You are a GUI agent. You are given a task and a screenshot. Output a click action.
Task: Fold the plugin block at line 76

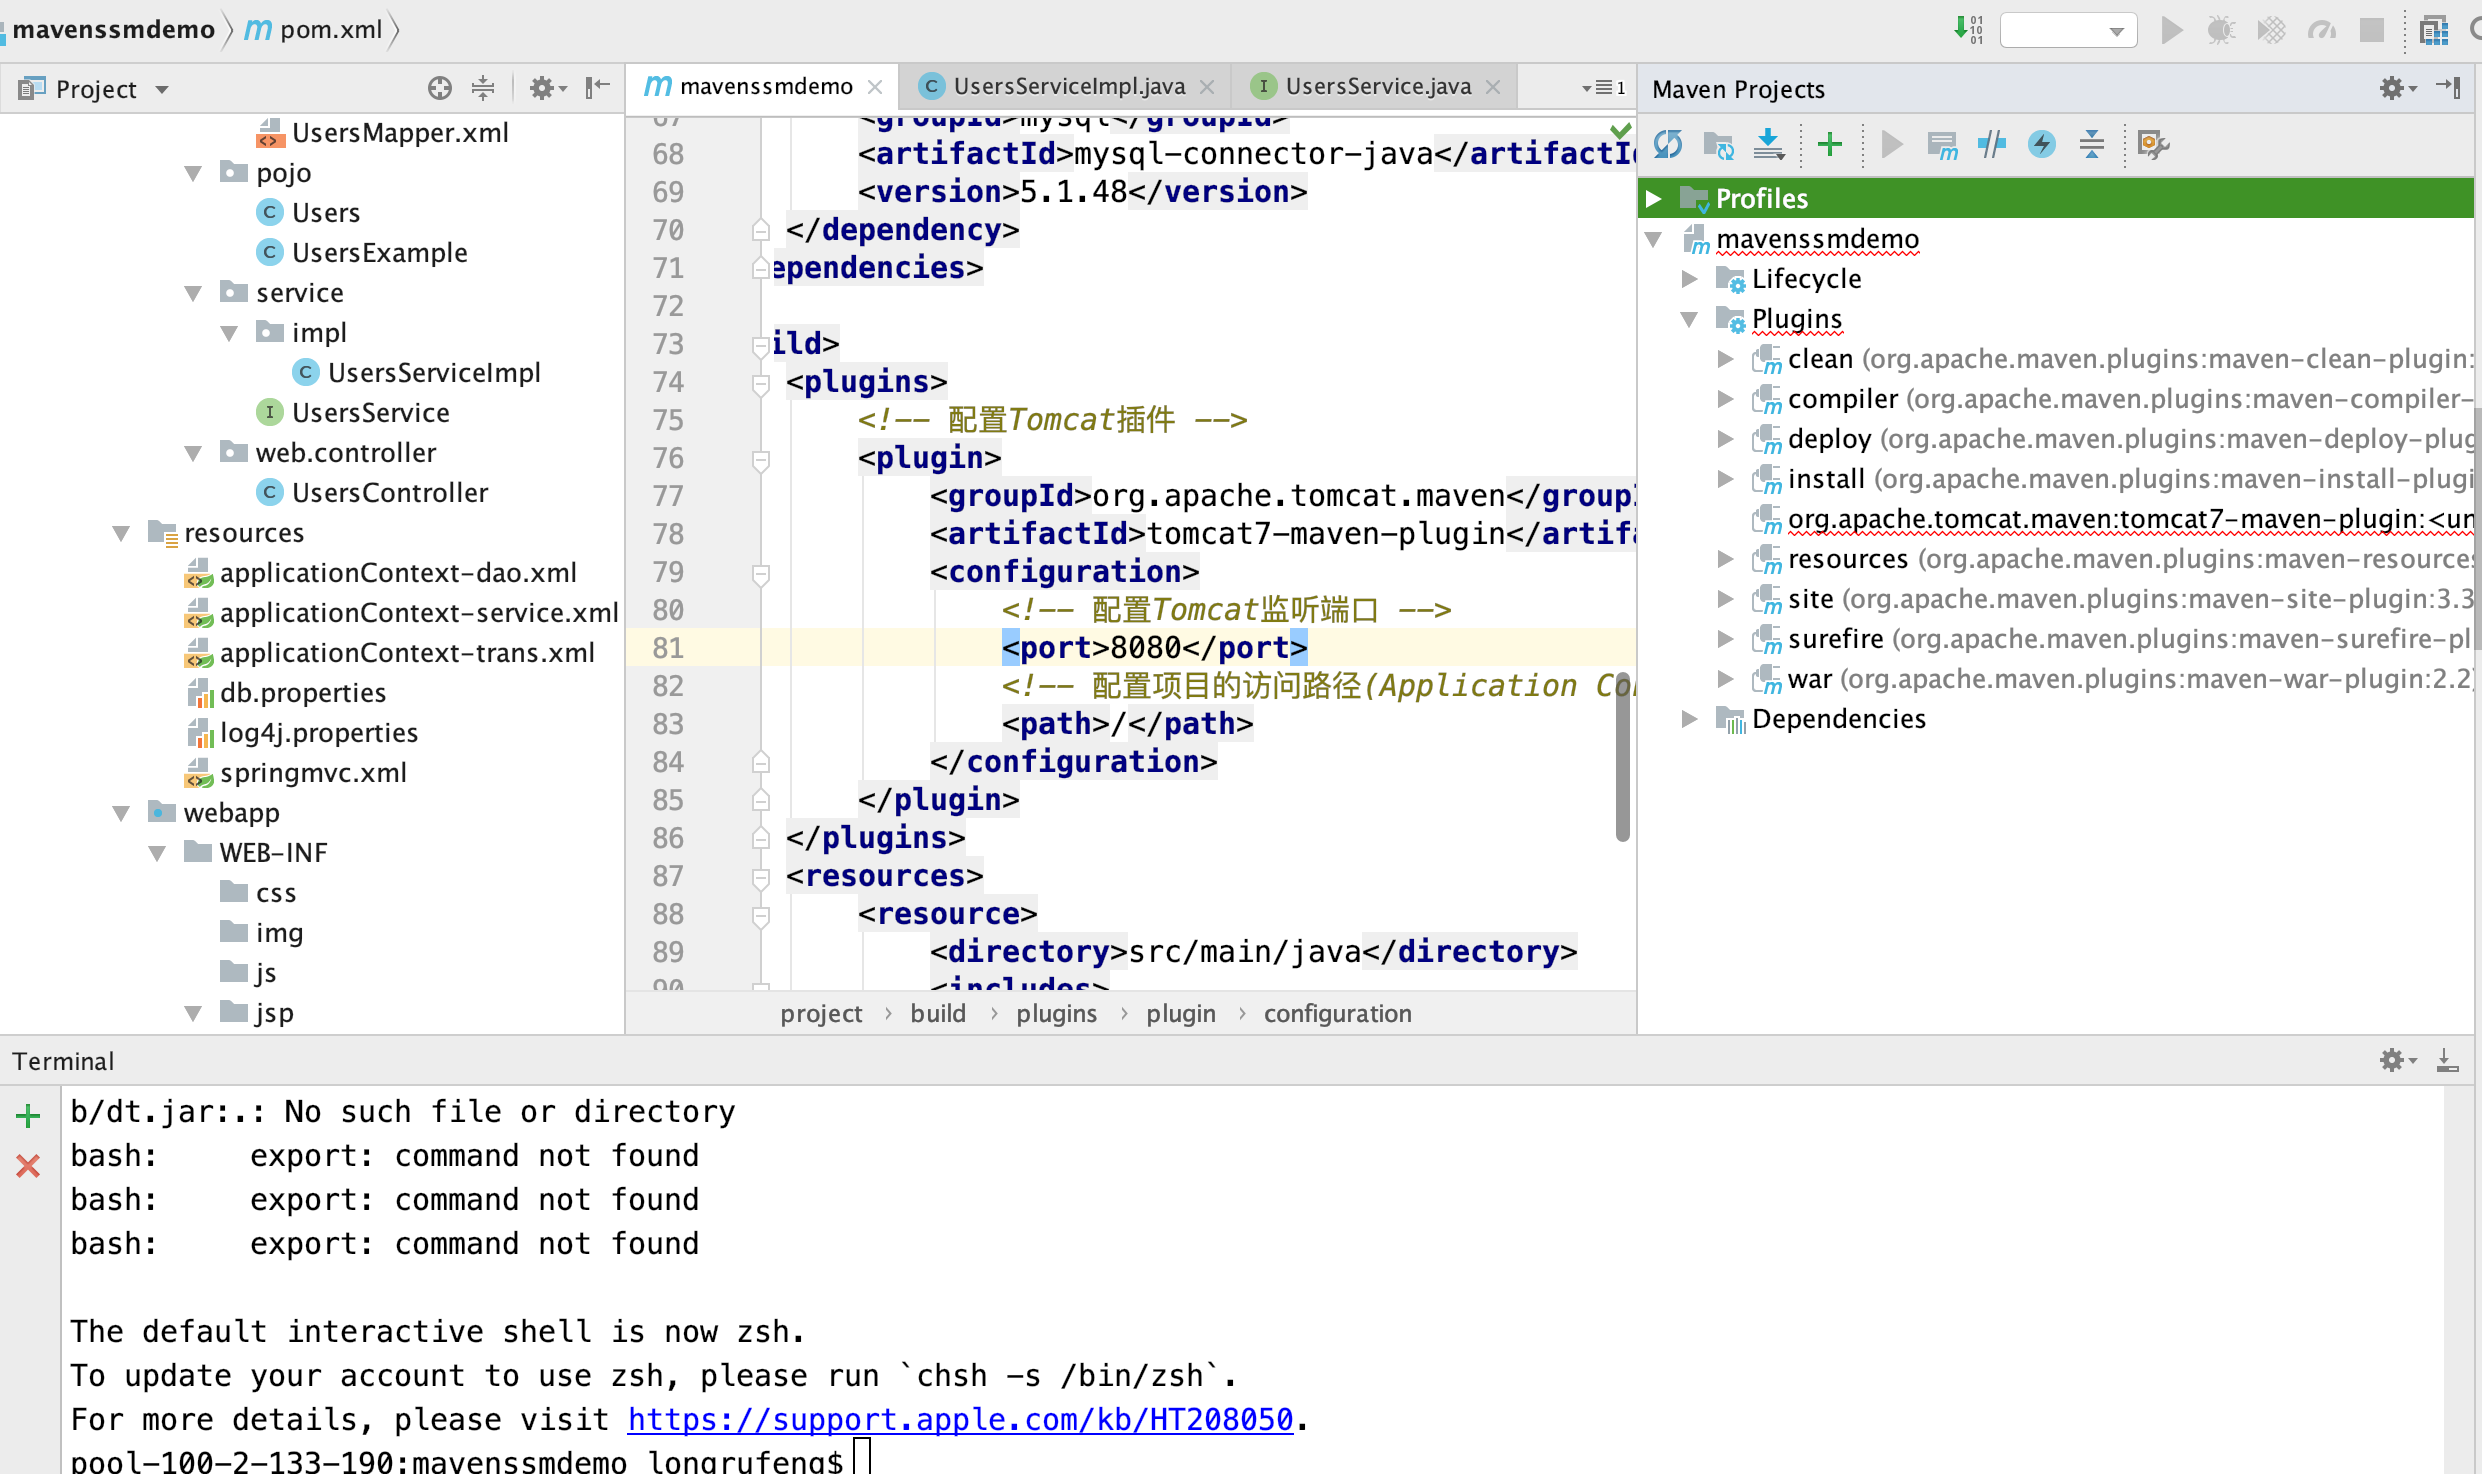(x=761, y=459)
